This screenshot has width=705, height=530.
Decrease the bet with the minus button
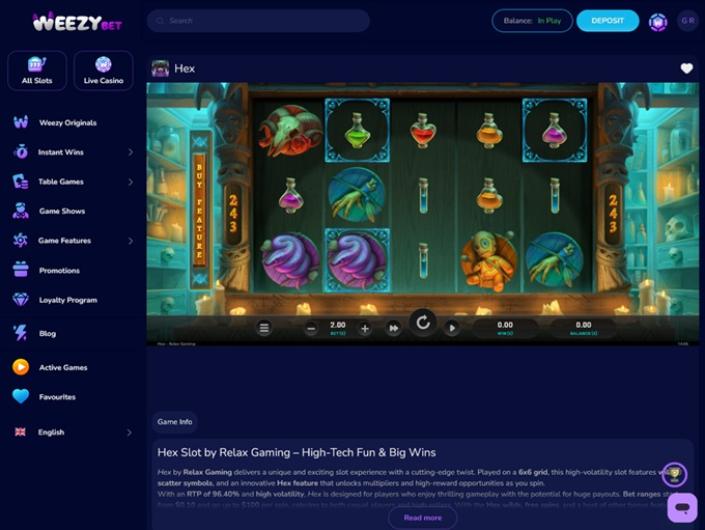click(311, 329)
